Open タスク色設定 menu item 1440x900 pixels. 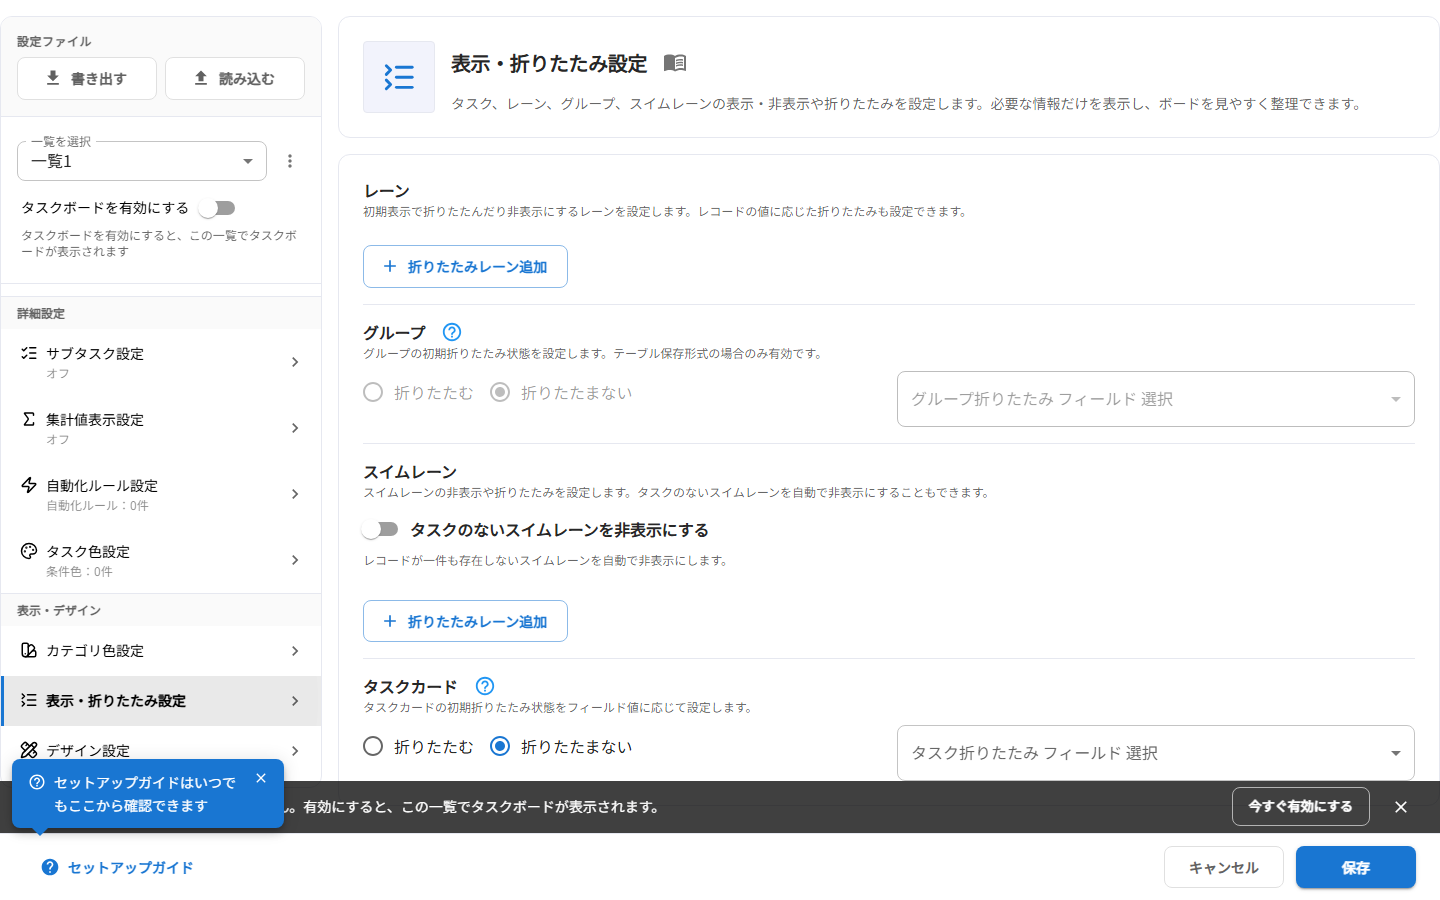point(161,560)
